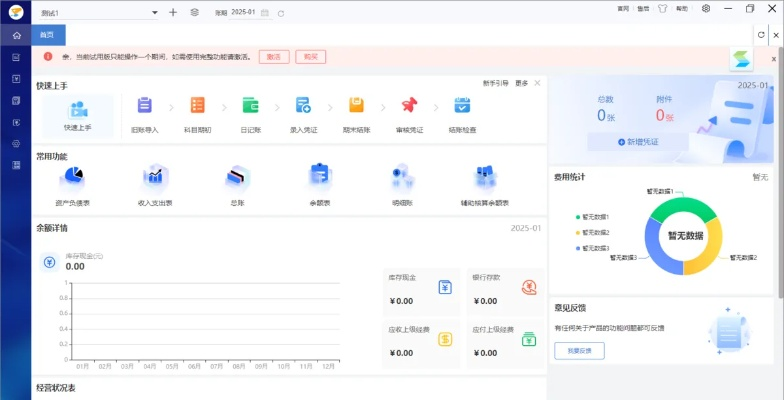
Task: Open the 科目期初 icon
Action: coord(198,106)
